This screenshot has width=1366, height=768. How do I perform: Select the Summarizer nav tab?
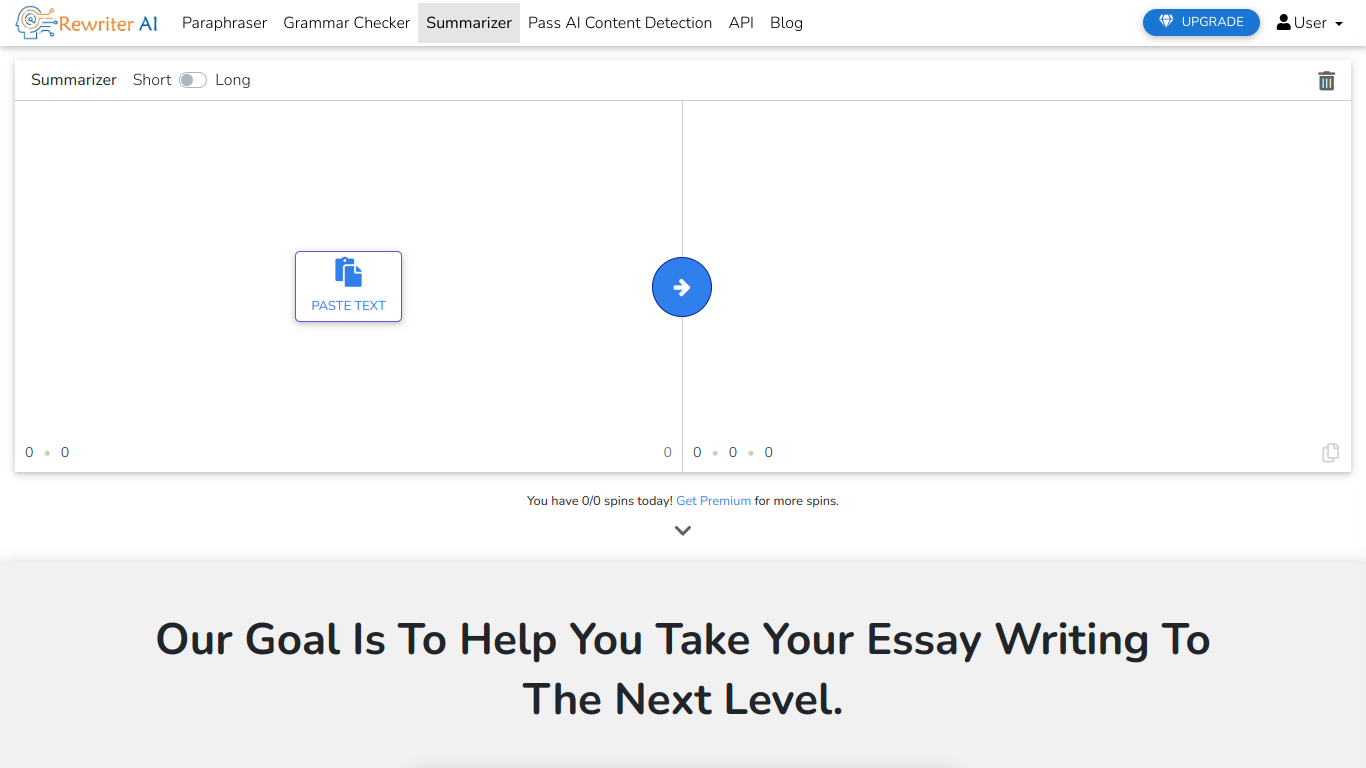(x=469, y=23)
